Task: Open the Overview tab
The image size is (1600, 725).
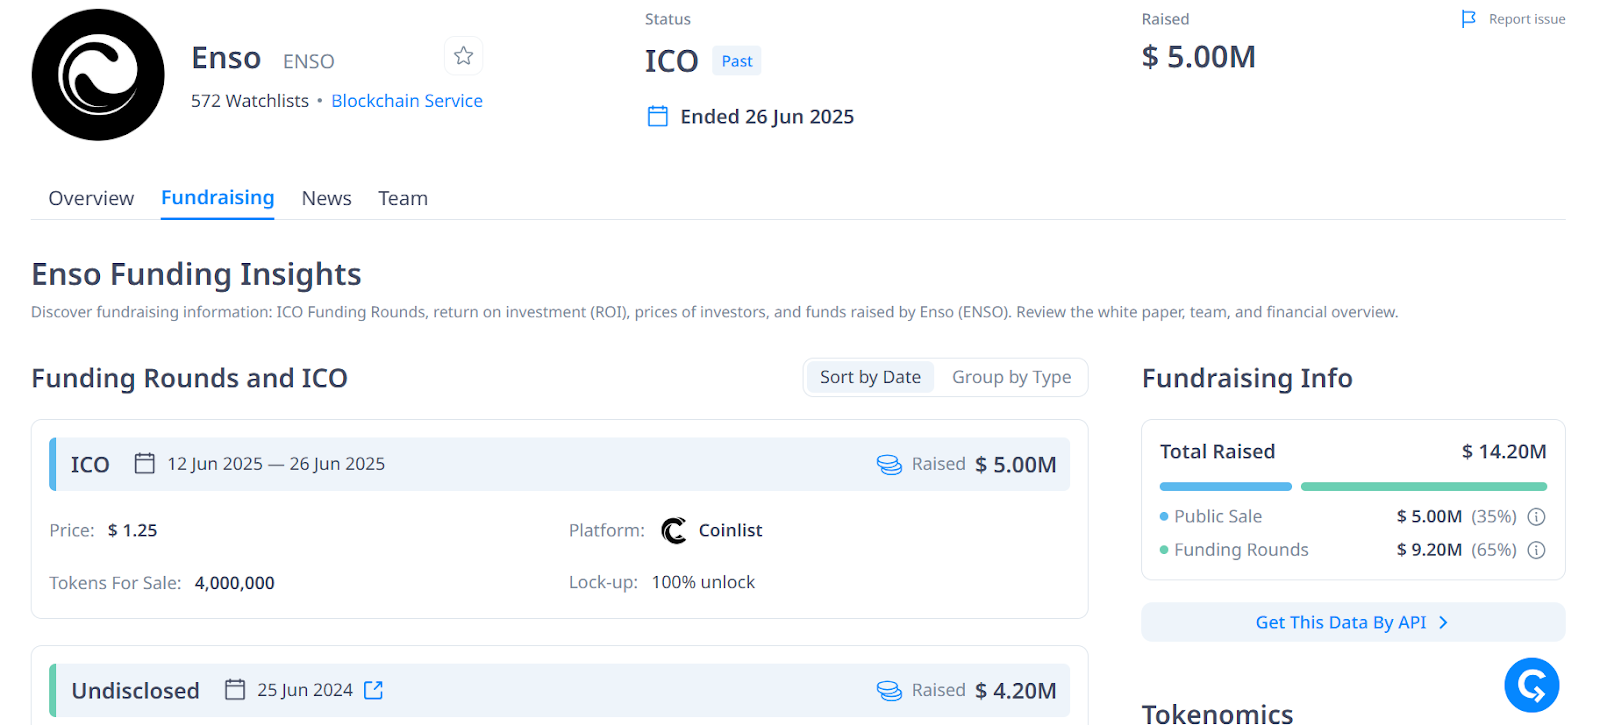Action: coord(91,198)
